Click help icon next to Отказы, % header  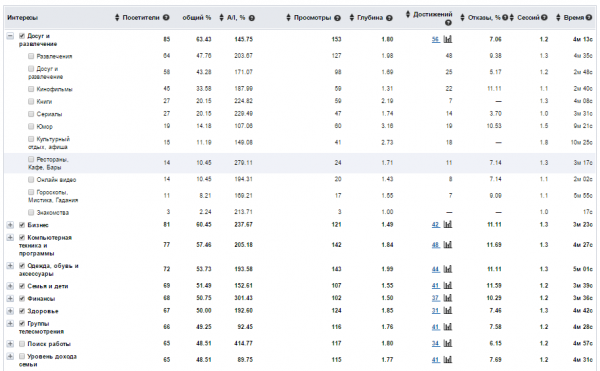505,18
